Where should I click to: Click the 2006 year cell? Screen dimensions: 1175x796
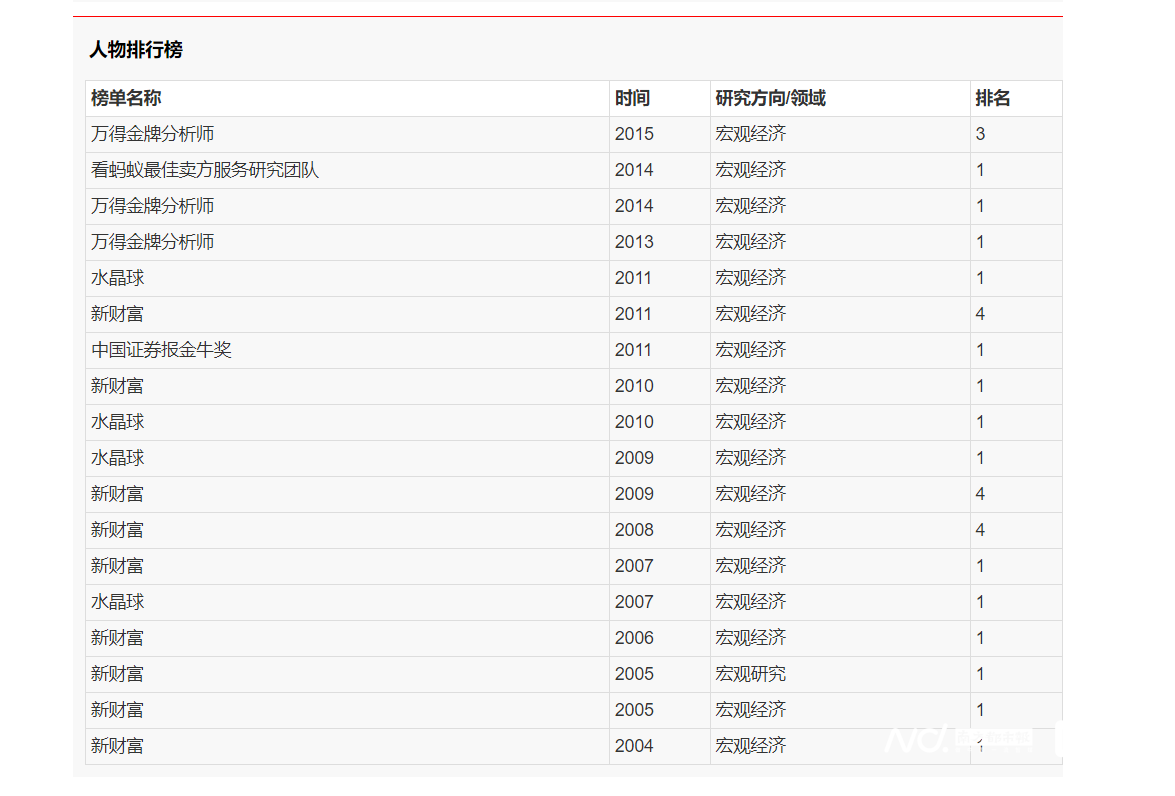tap(634, 638)
